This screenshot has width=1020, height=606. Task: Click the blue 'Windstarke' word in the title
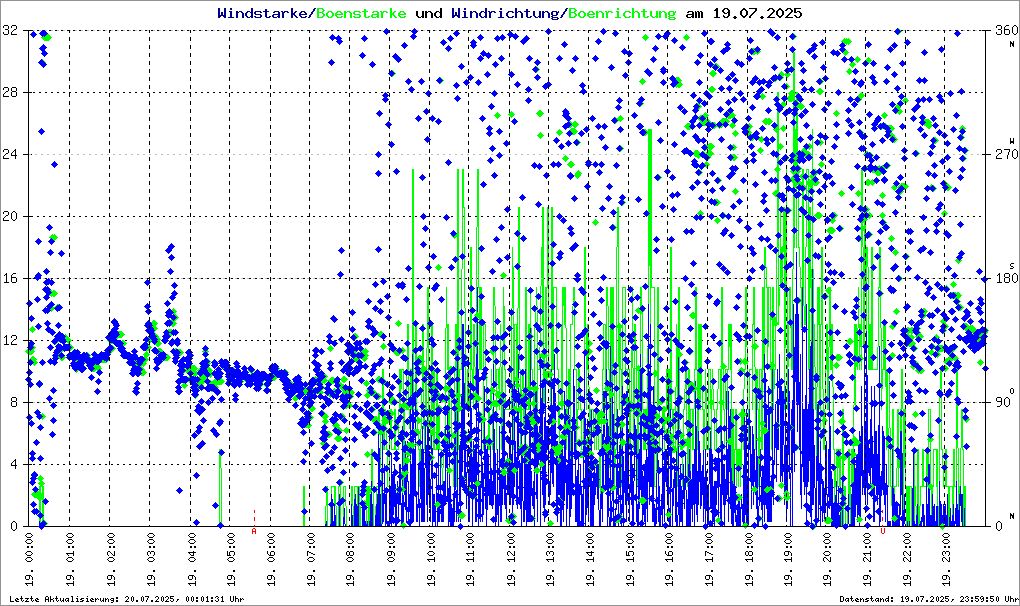coord(265,13)
